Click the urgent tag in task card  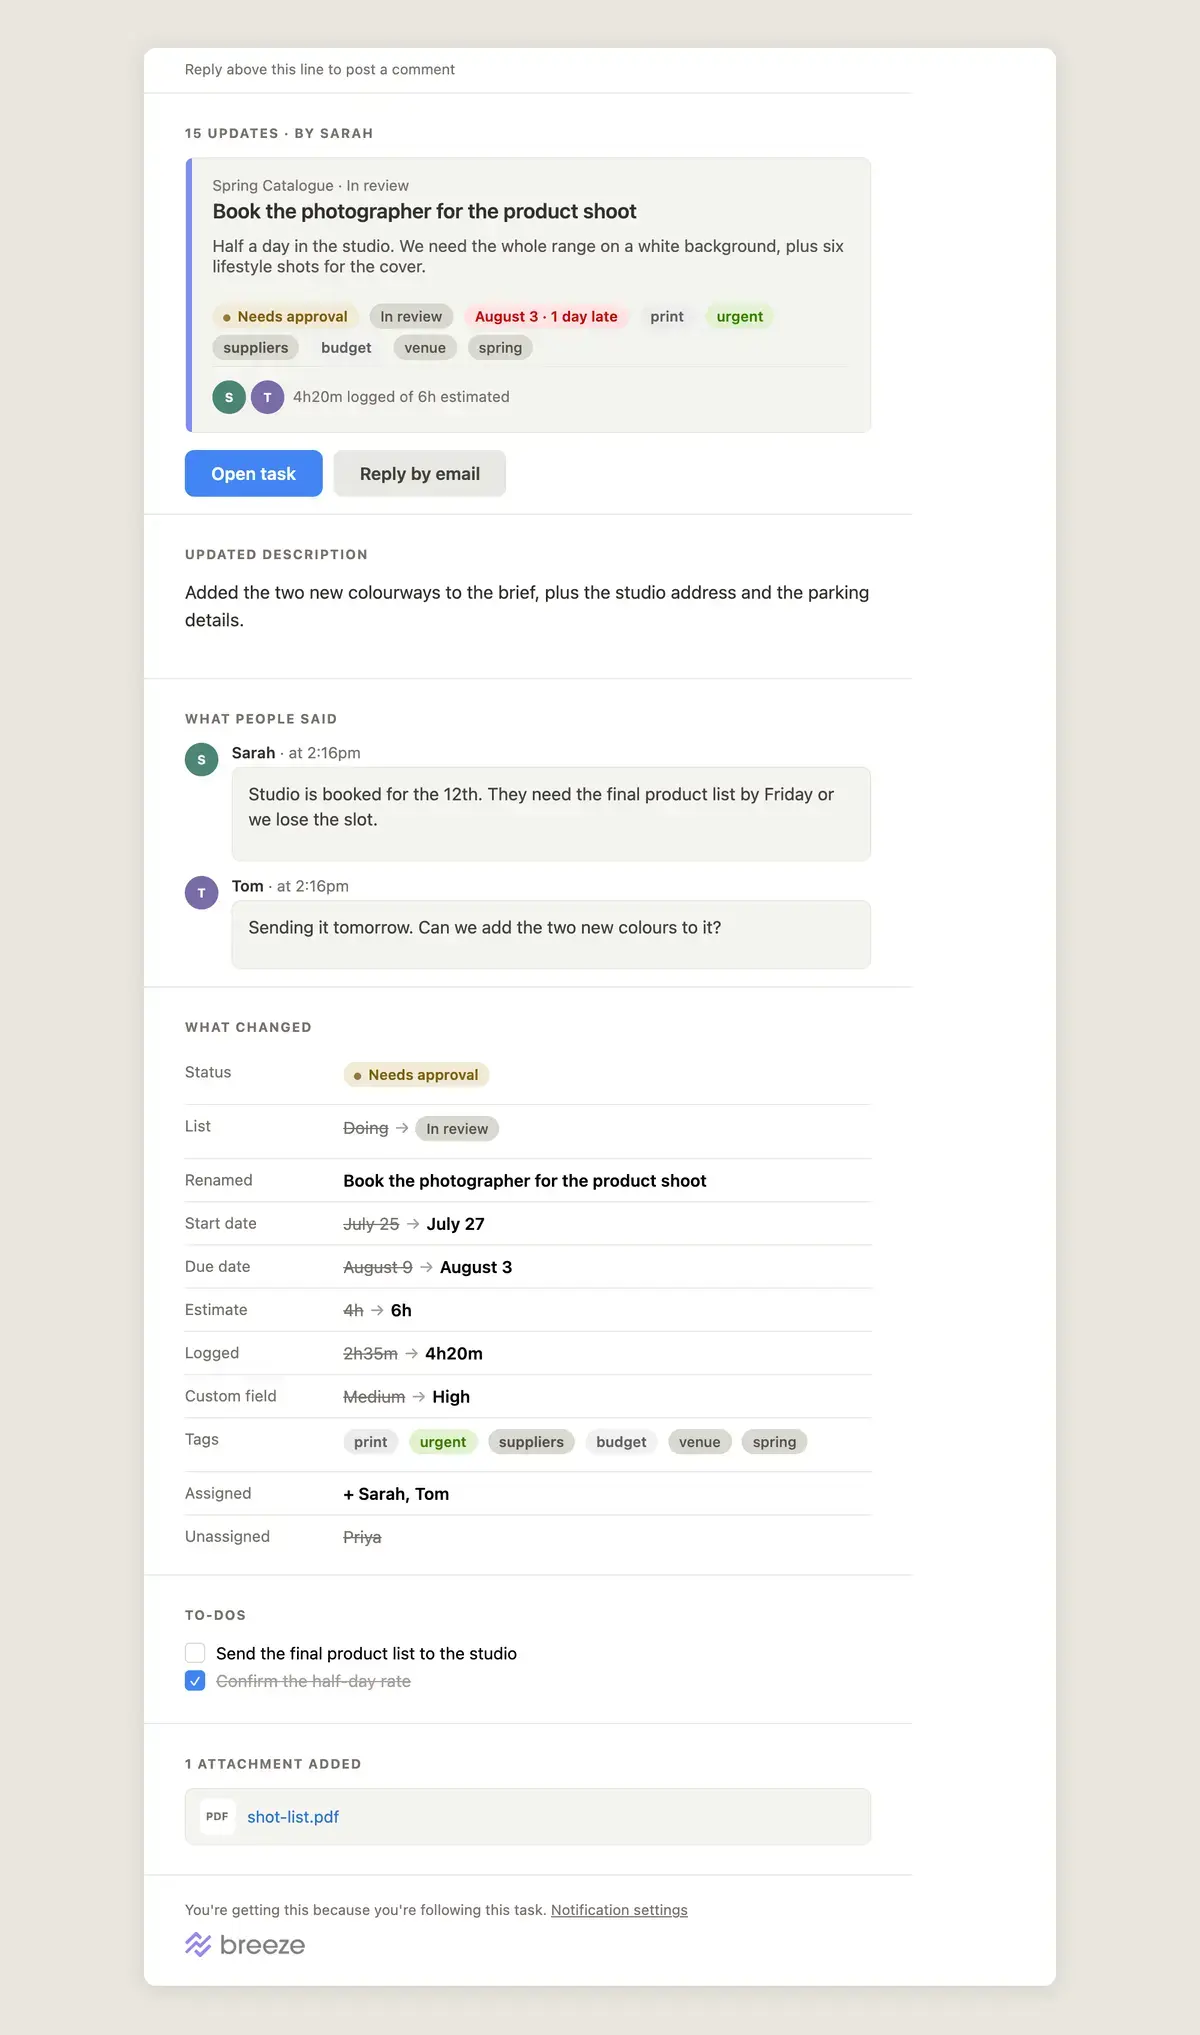point(739,316)
